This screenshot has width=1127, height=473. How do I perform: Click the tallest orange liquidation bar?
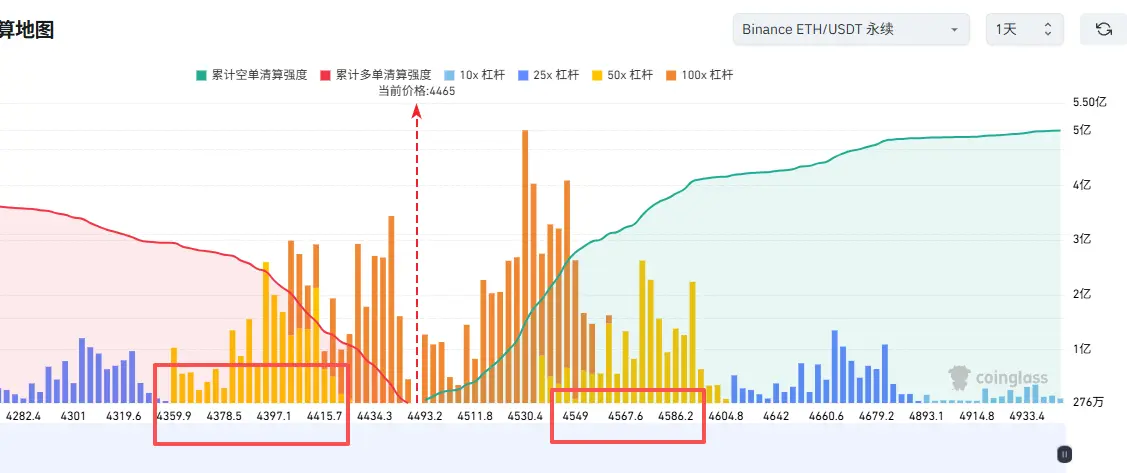click(x=525, y=266)
